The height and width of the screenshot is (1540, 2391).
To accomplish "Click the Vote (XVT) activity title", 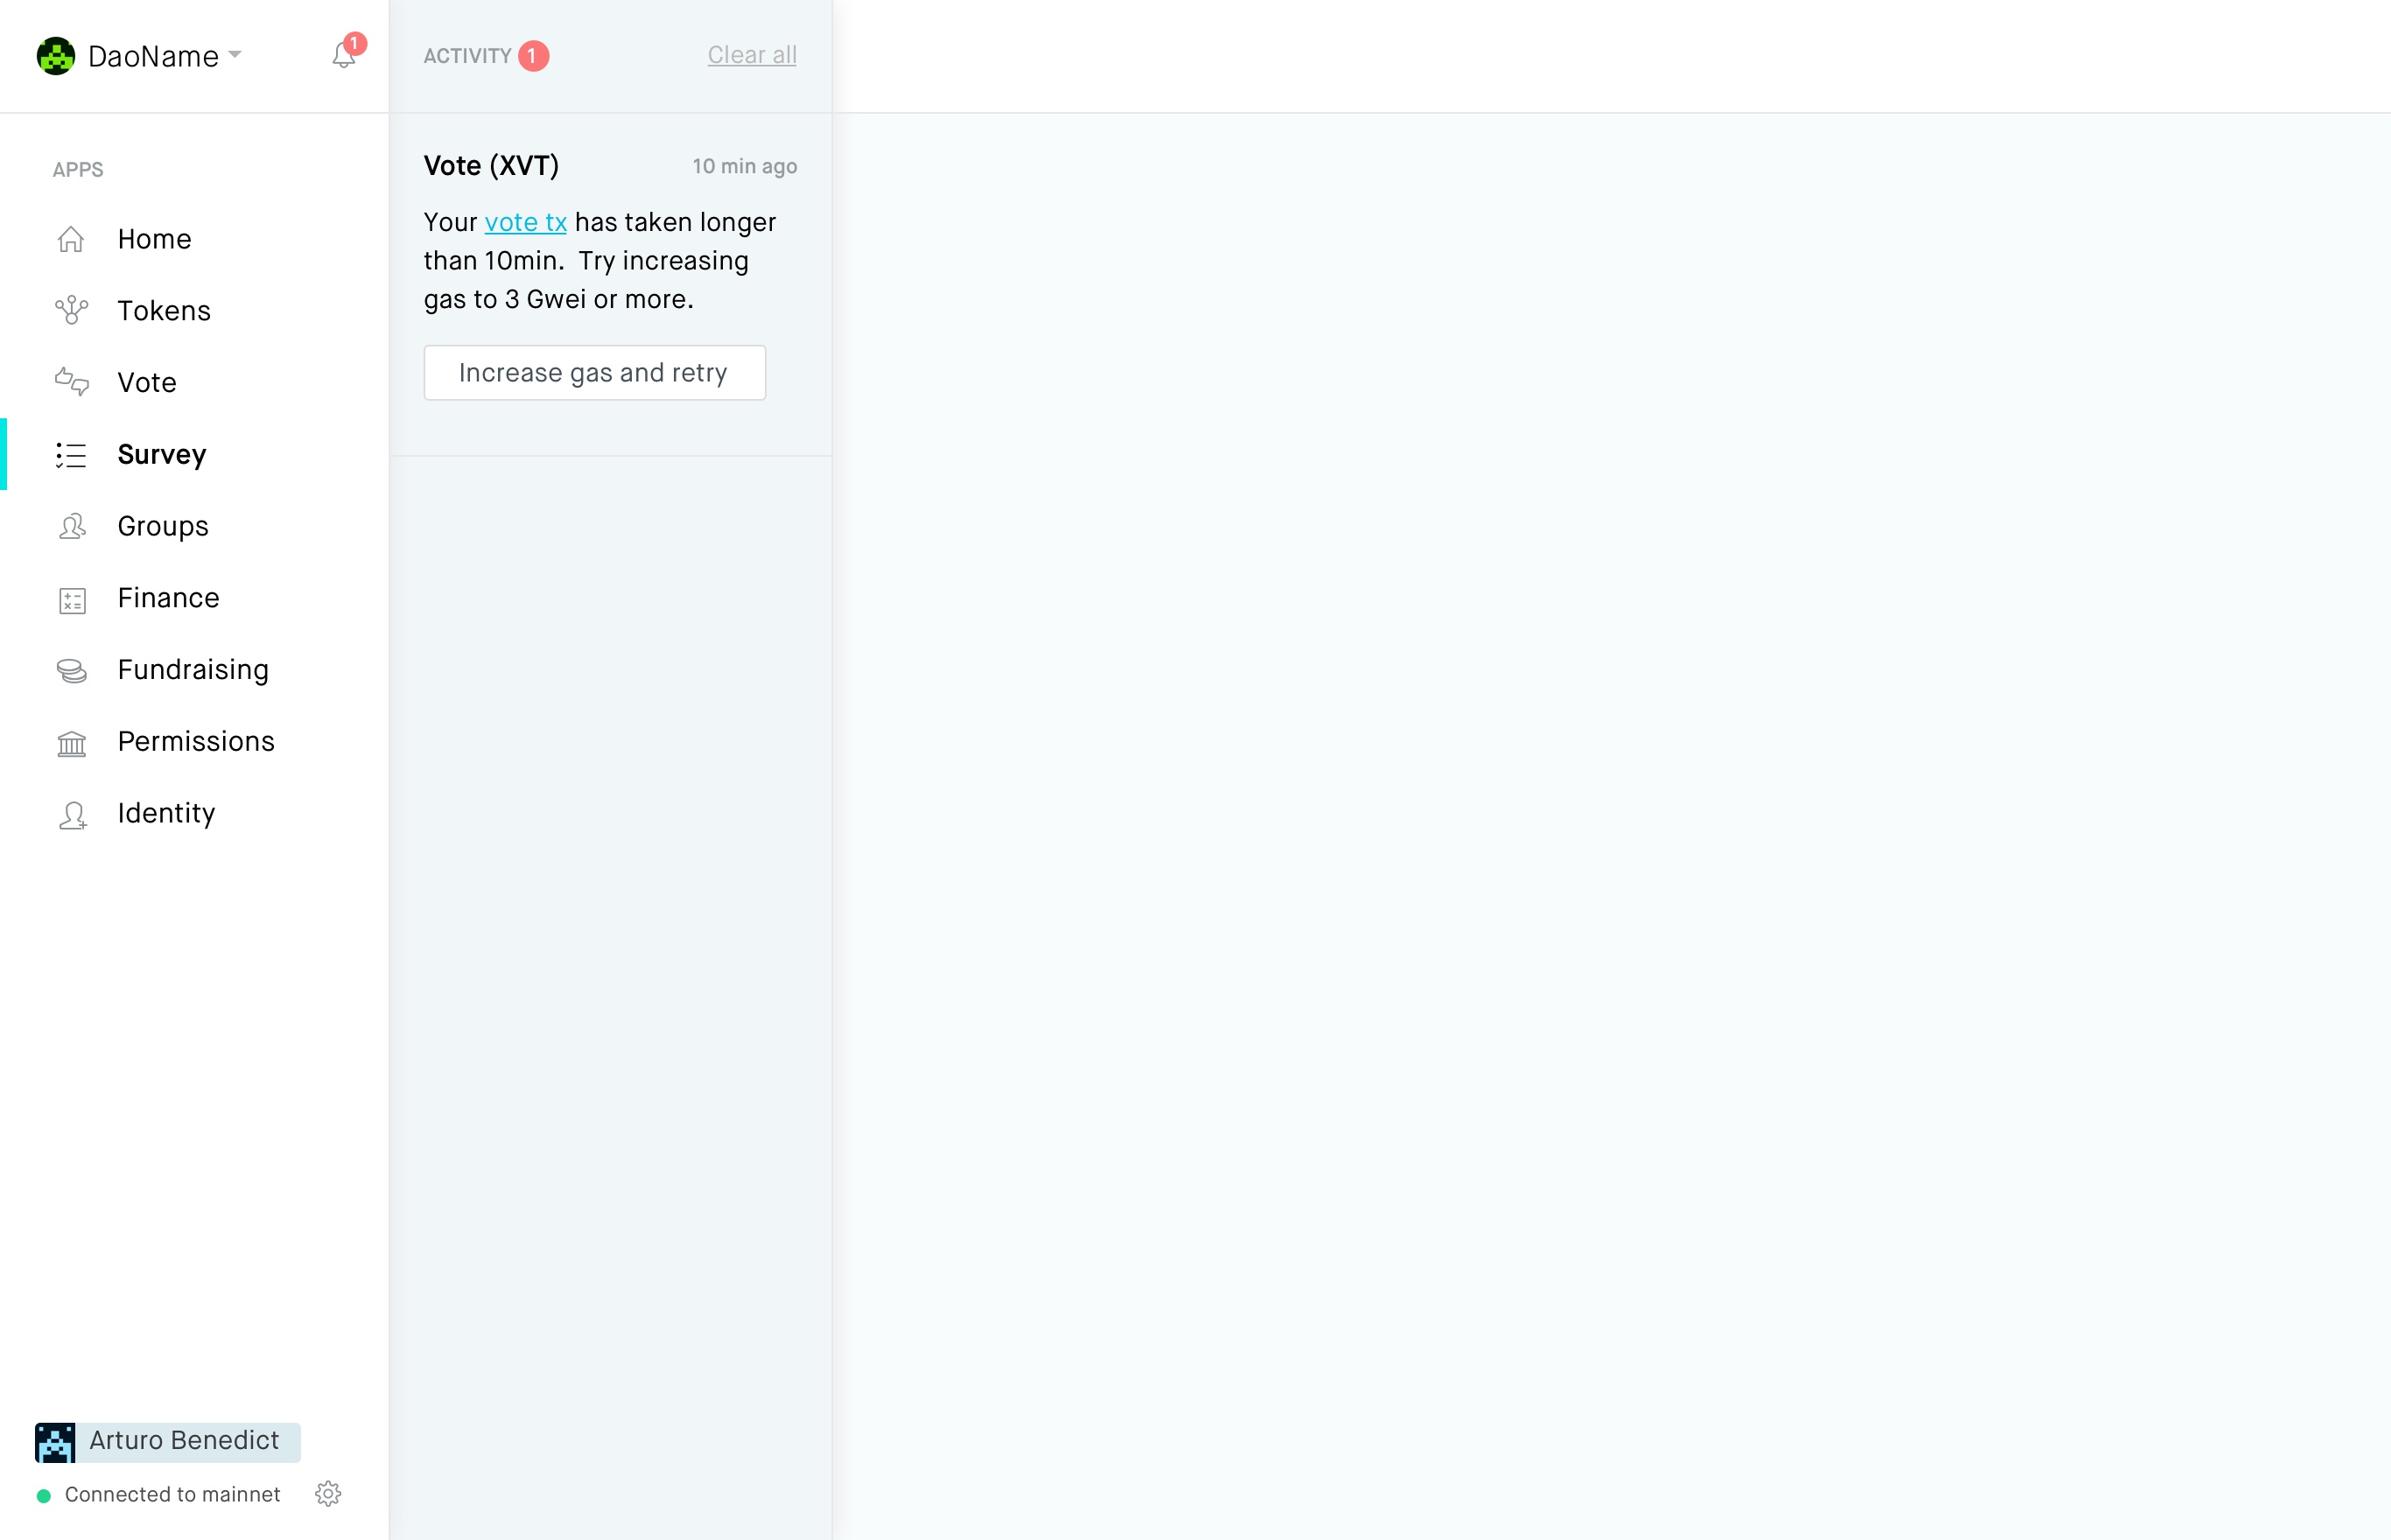I will tap(491, 165).
